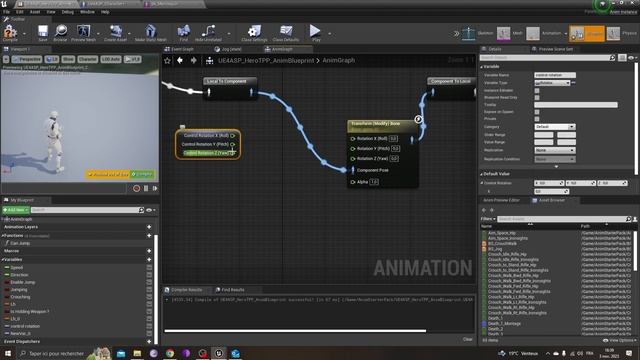Switch to the Preview Scene Settings tab

(x=555, y=49)
